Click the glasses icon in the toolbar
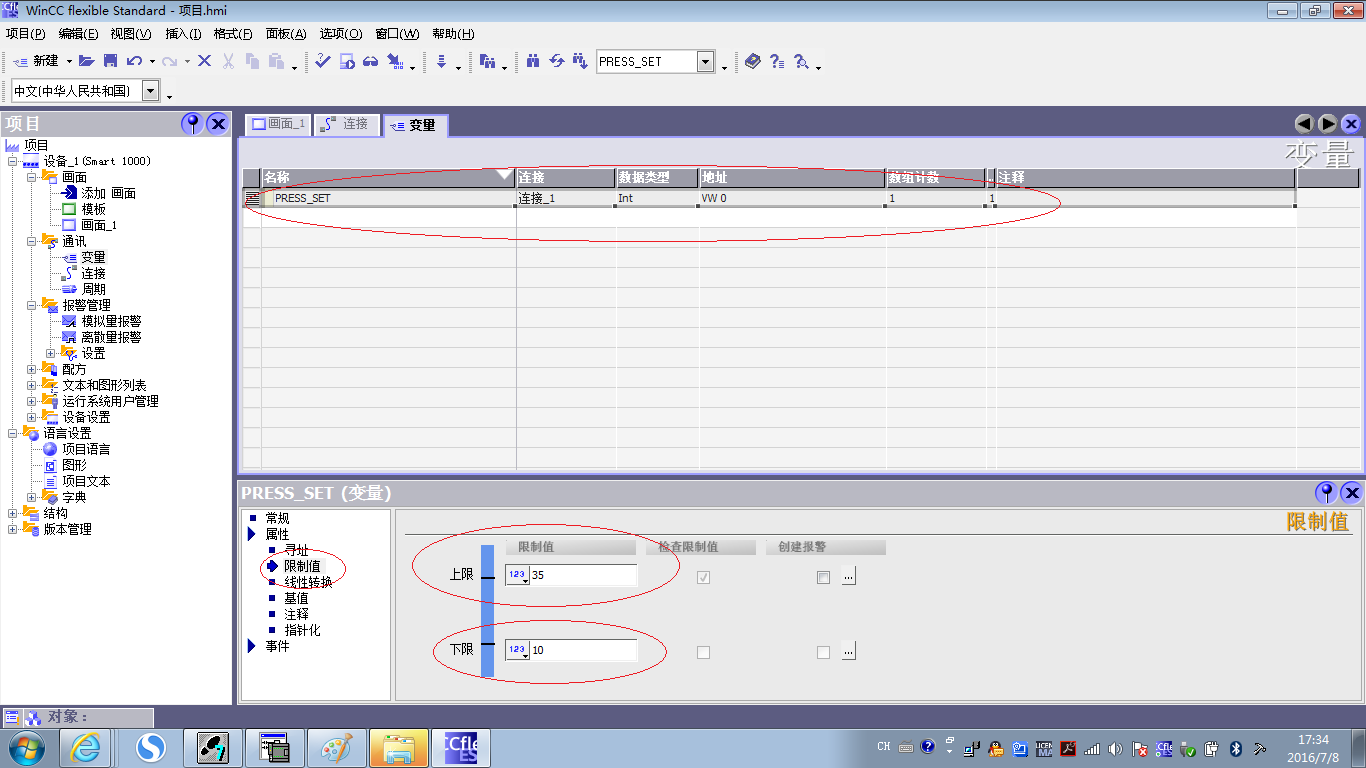 [371, 61]
